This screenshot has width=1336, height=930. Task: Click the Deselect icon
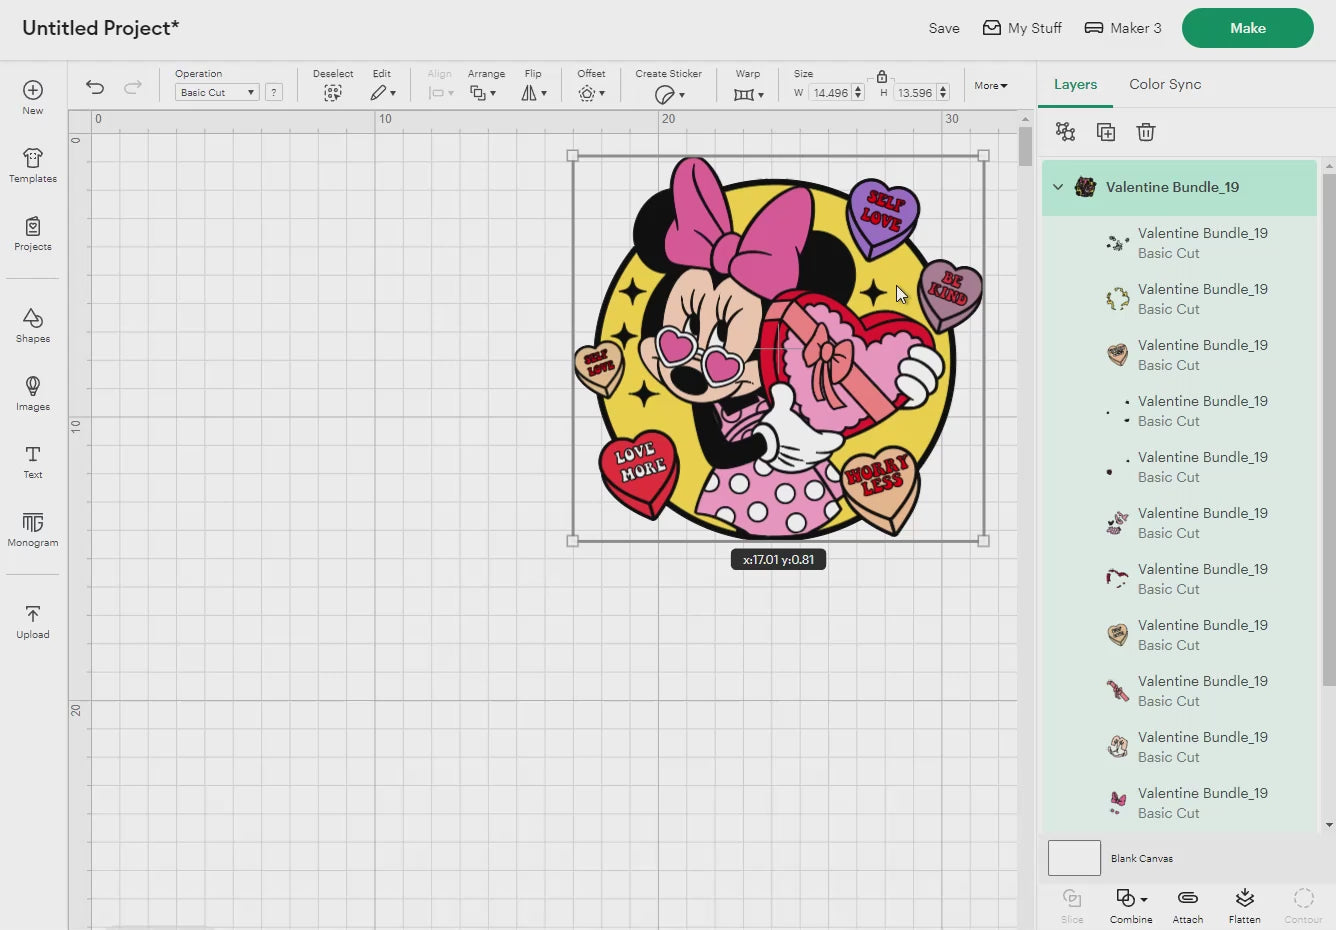point(333,93)
